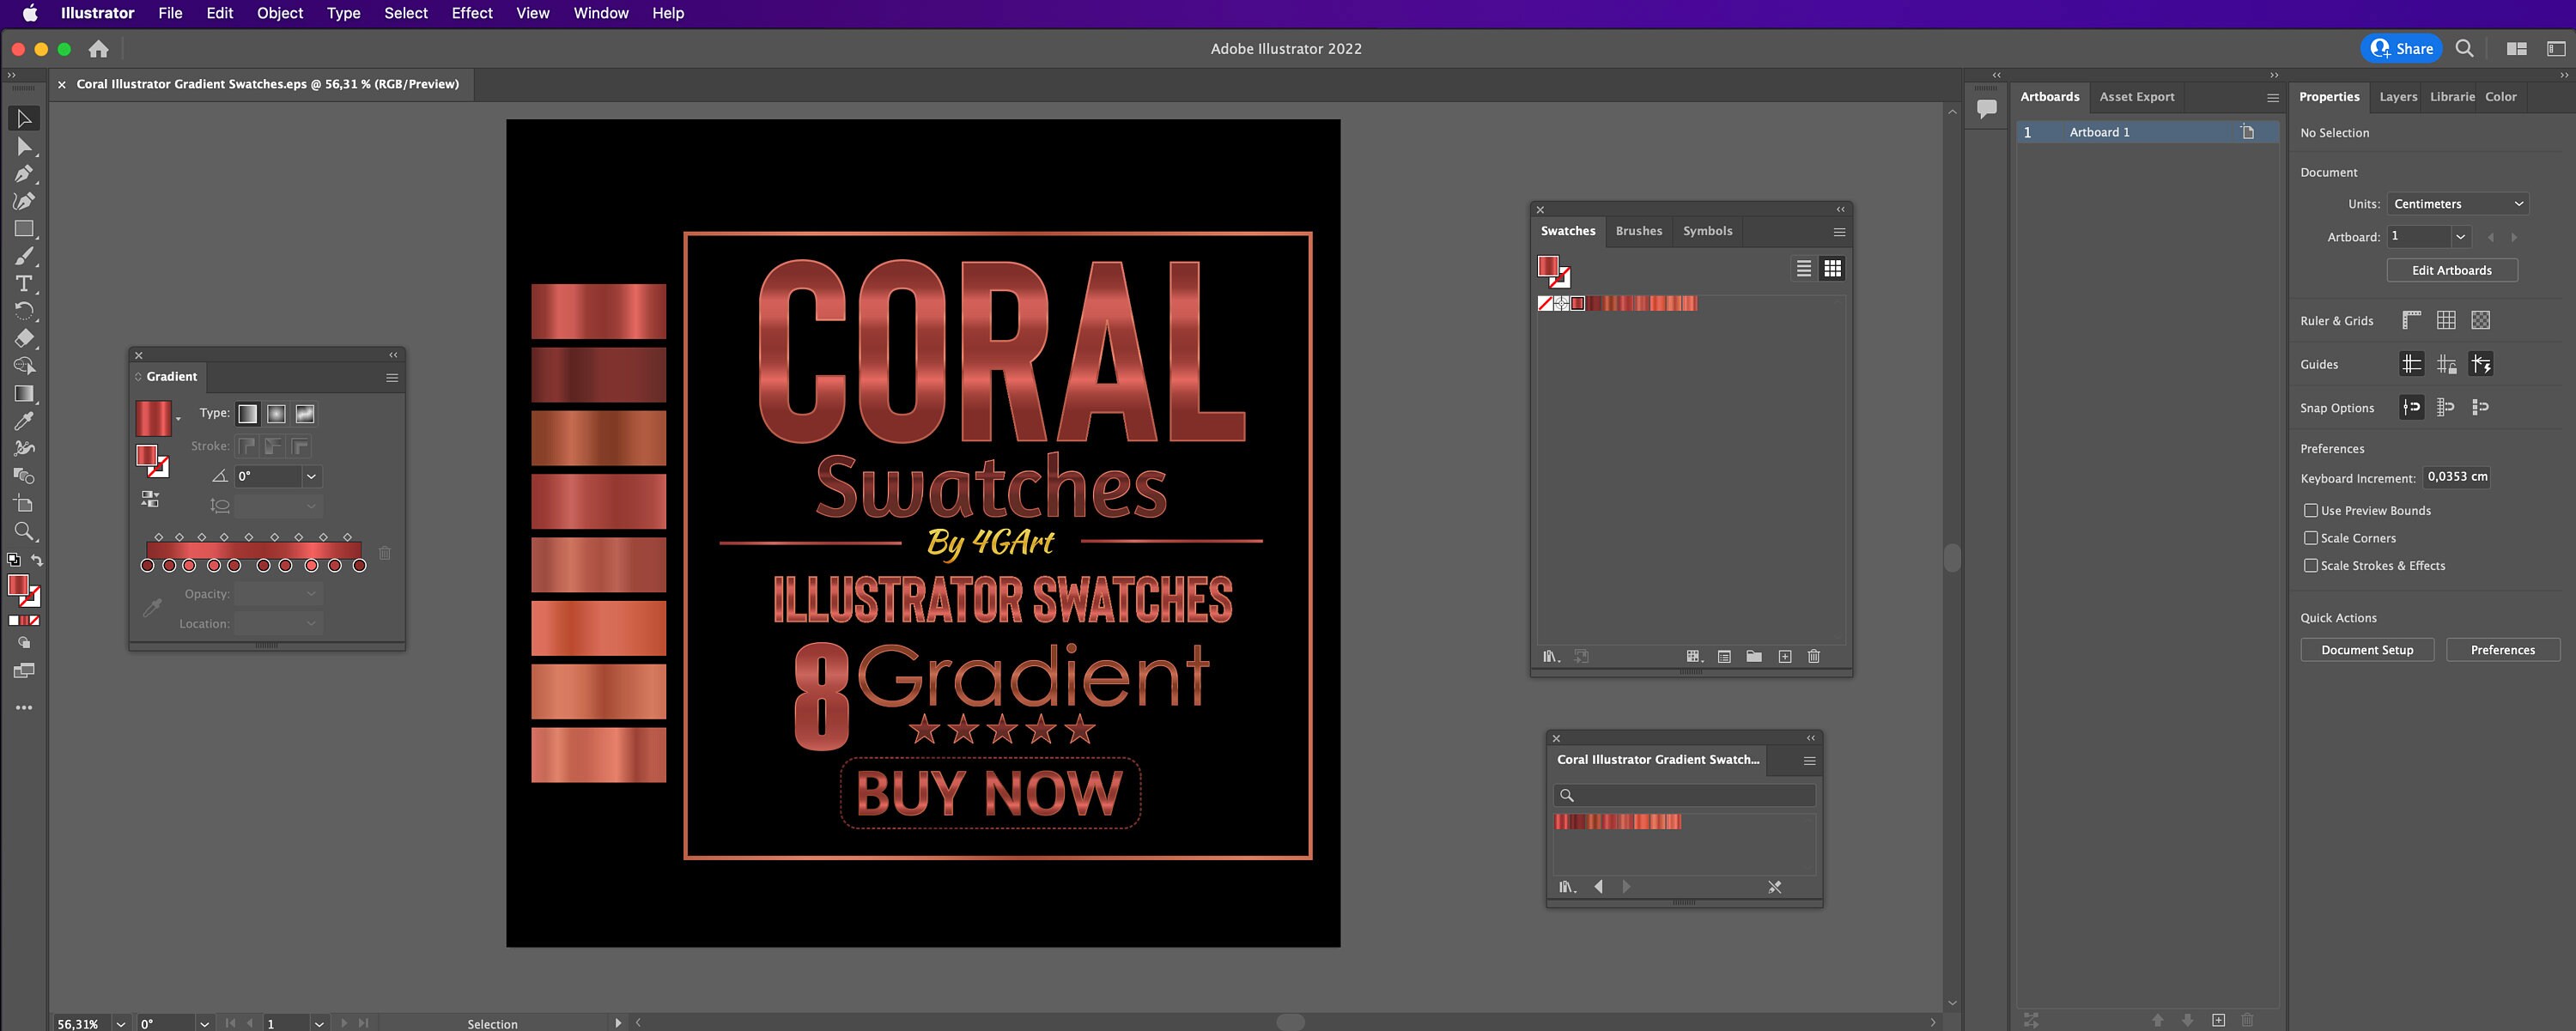2576x1031 pixels.
Task: Select the Eyedropper tool
Action: tap(24, 419)
